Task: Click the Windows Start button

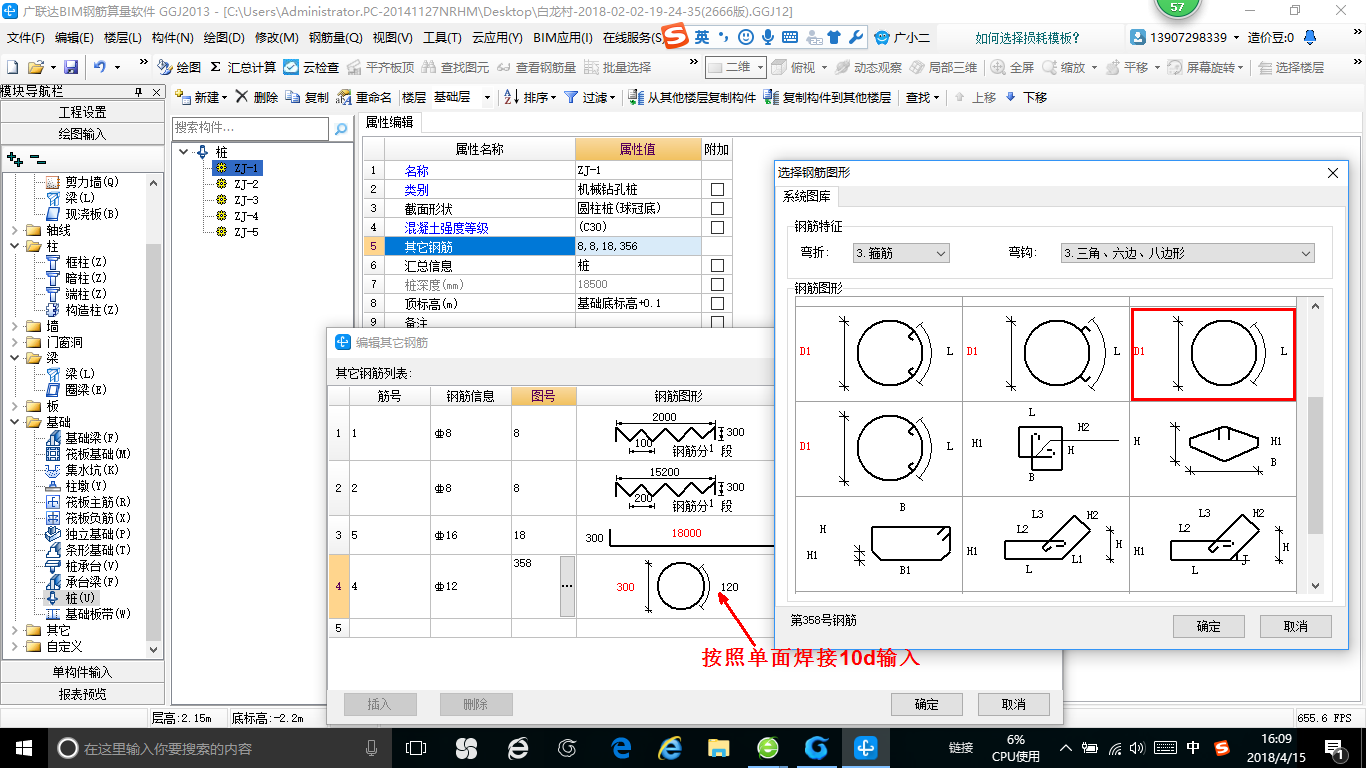Action: [x=22, y=747]
